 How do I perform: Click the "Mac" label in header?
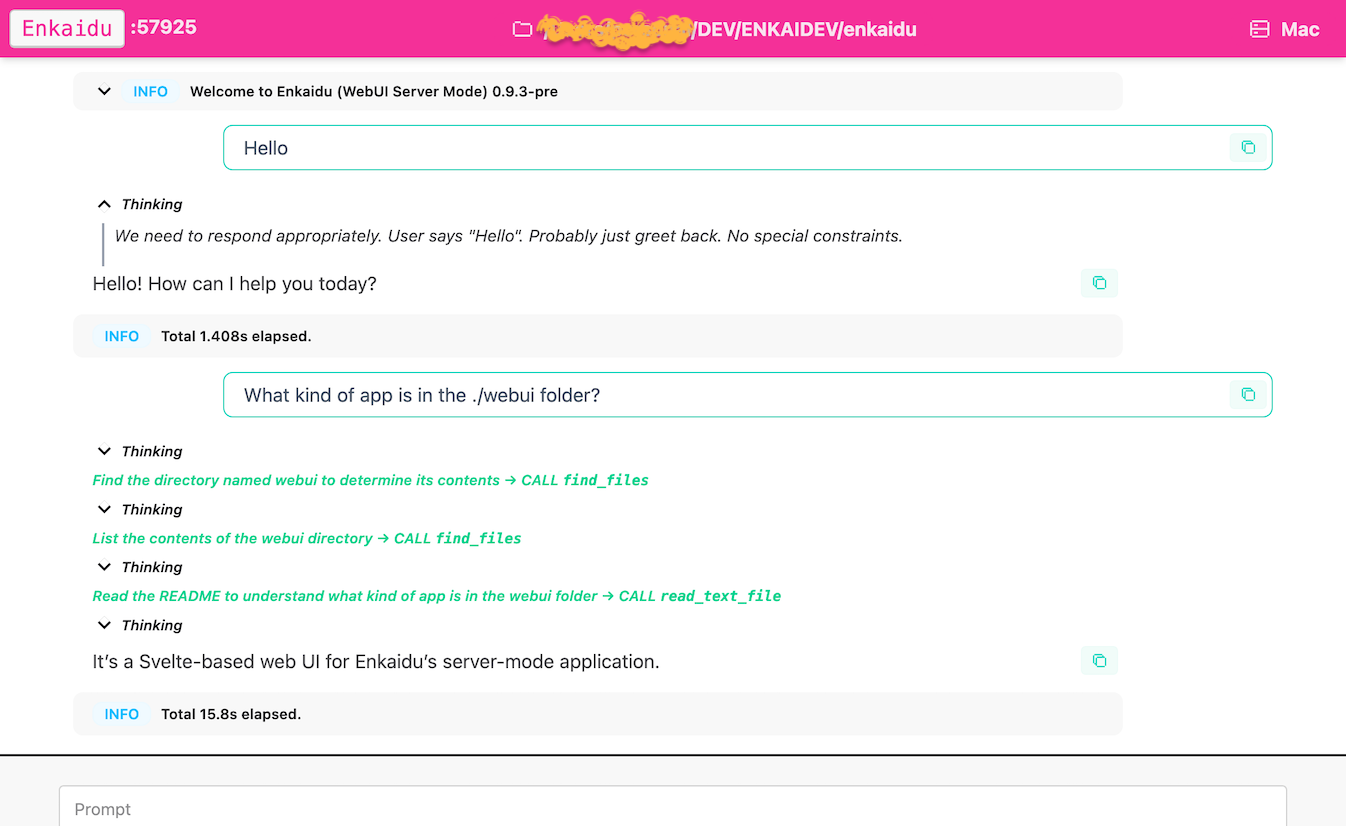click(x=1300, y=29)
